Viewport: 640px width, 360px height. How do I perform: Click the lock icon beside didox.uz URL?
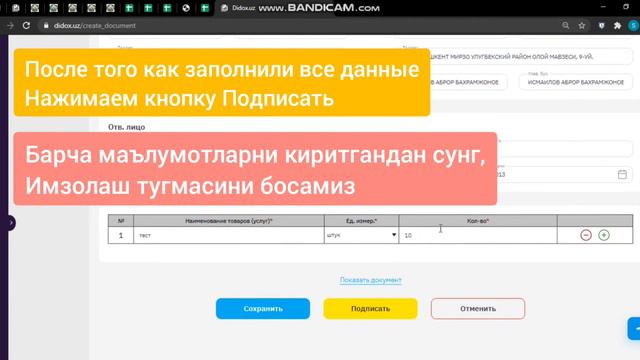pos(46,25)
